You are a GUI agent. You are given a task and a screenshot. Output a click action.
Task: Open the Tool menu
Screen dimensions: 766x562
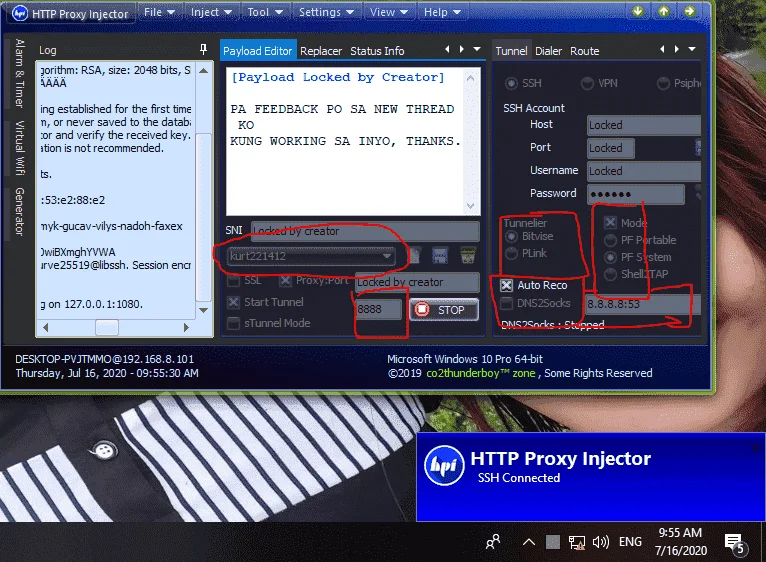pyautogui.click(x=265, y=12)
